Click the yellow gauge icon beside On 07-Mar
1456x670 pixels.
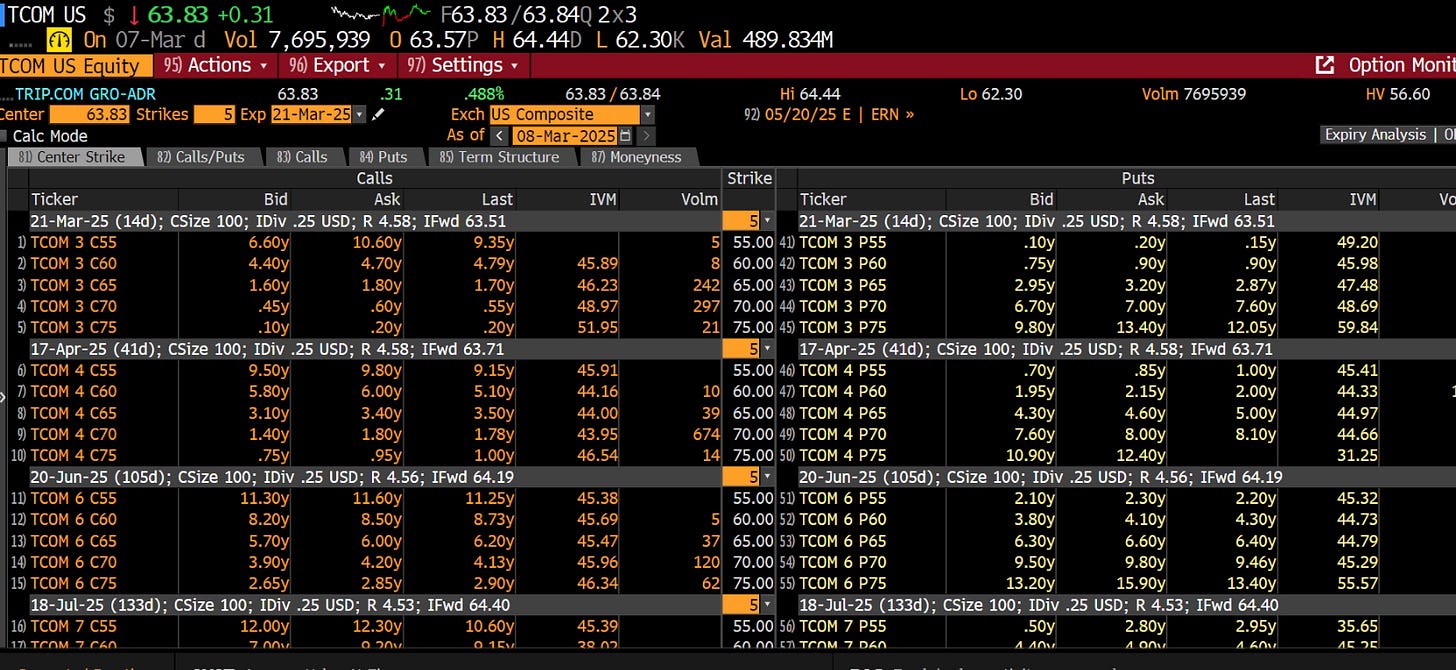click(60, 40)
